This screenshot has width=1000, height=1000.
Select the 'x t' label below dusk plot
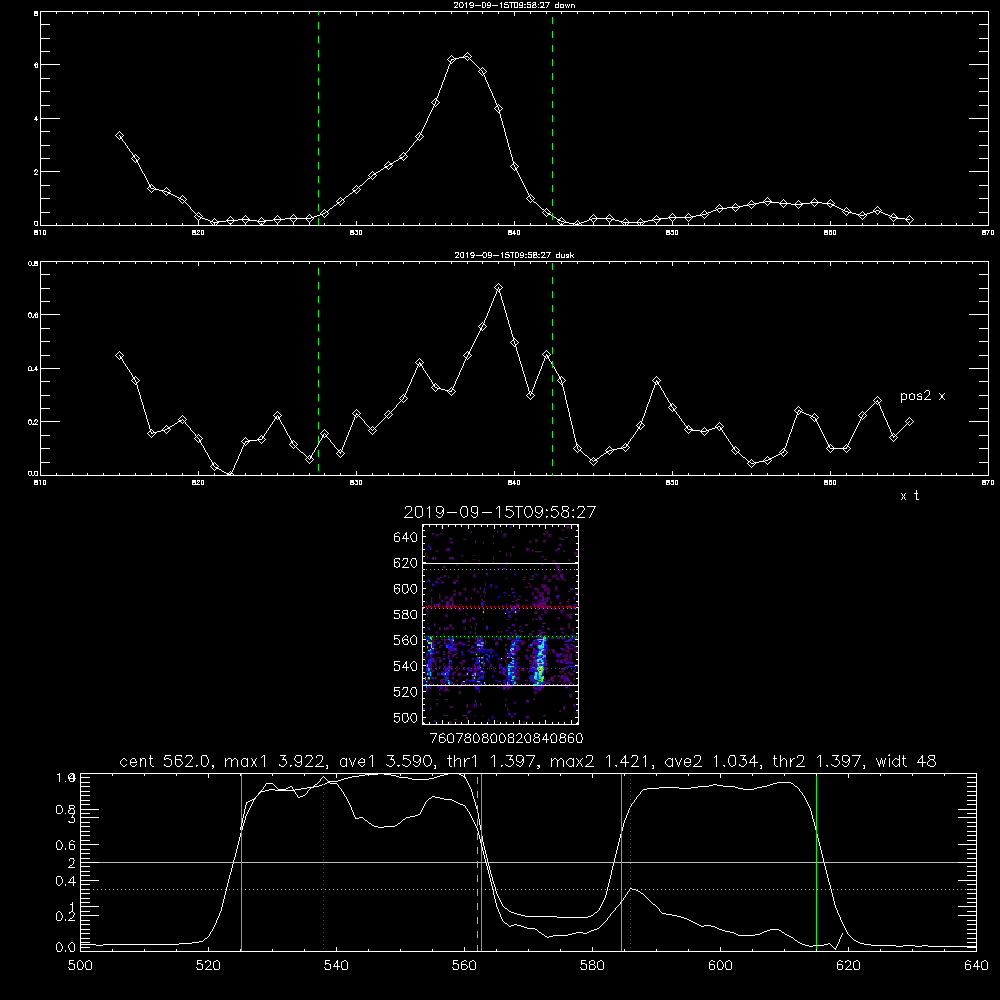[909, 496]
